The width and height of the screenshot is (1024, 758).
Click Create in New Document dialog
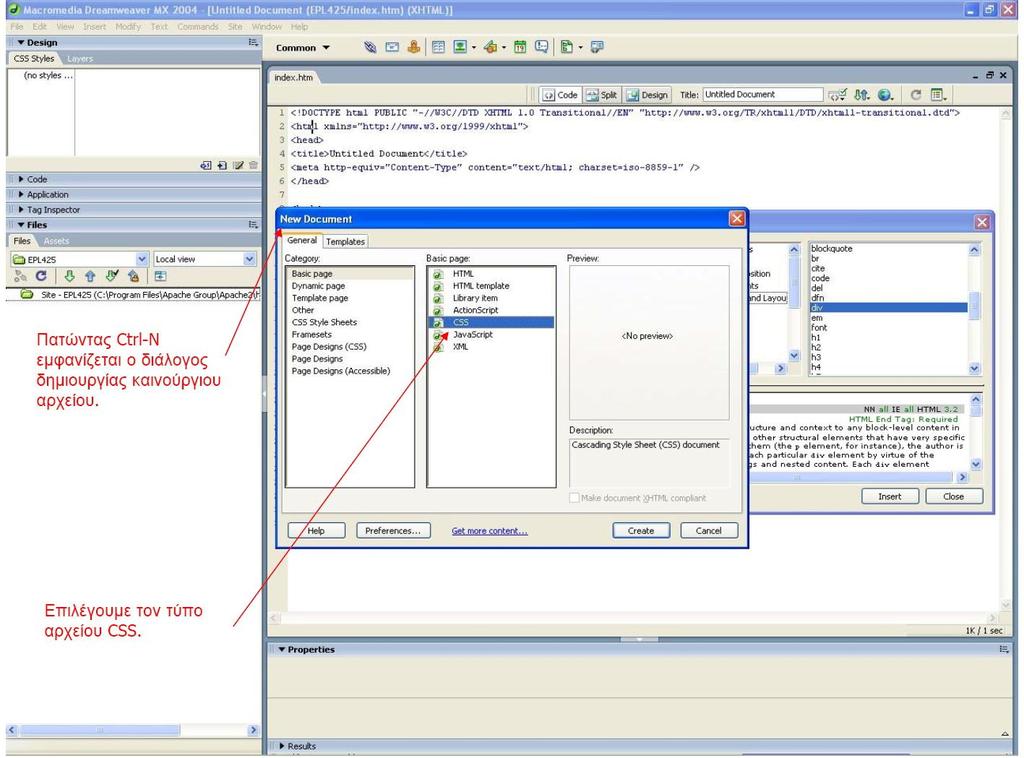tap(641, 531)
